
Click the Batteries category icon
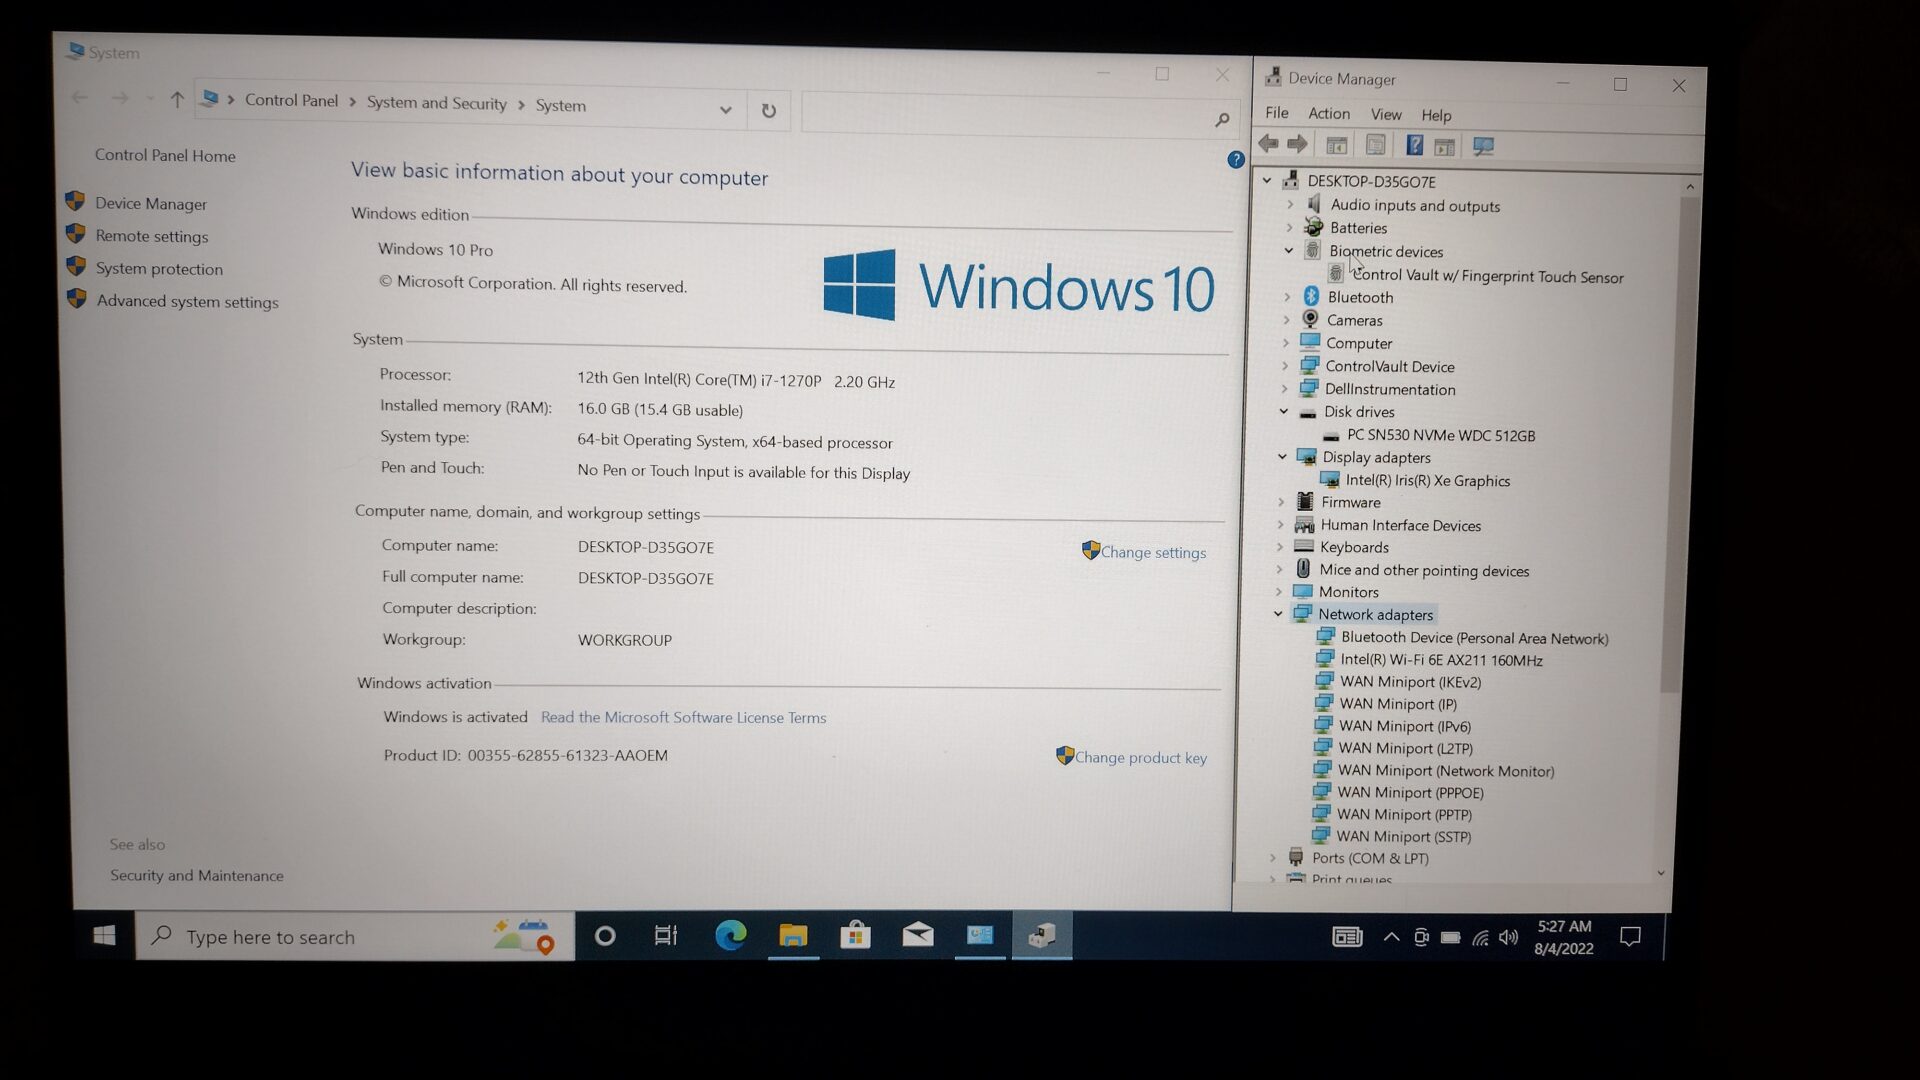[x=1314, y=227]
